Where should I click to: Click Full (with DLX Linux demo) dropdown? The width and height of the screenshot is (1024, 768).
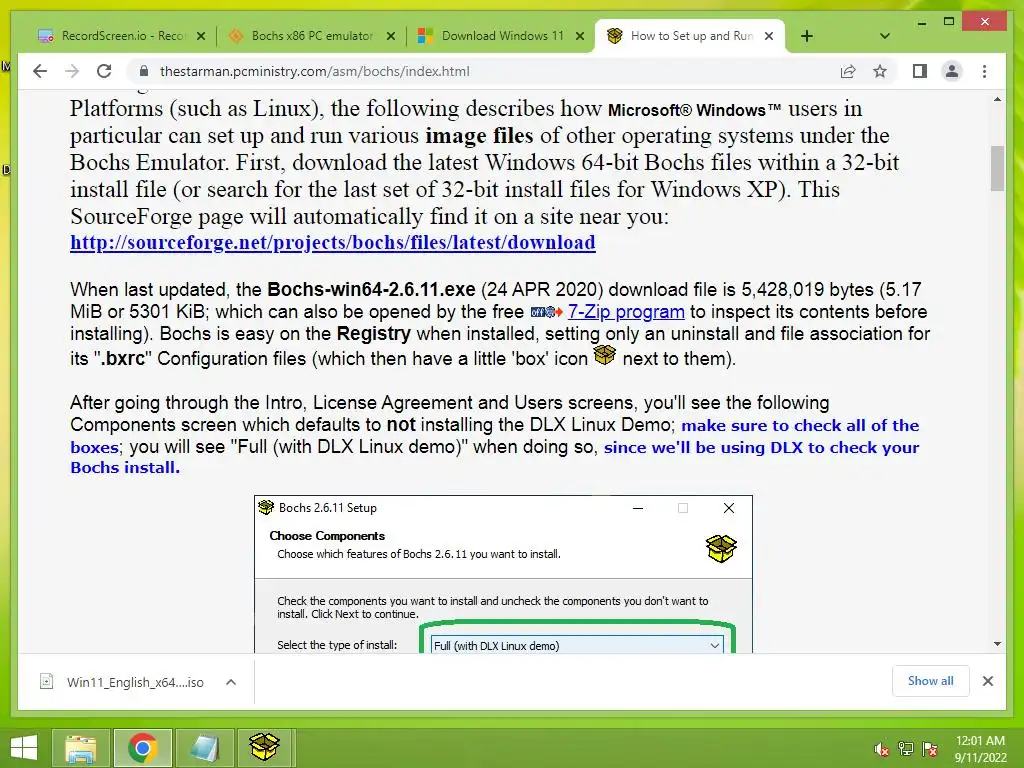(x=577, y=645)
